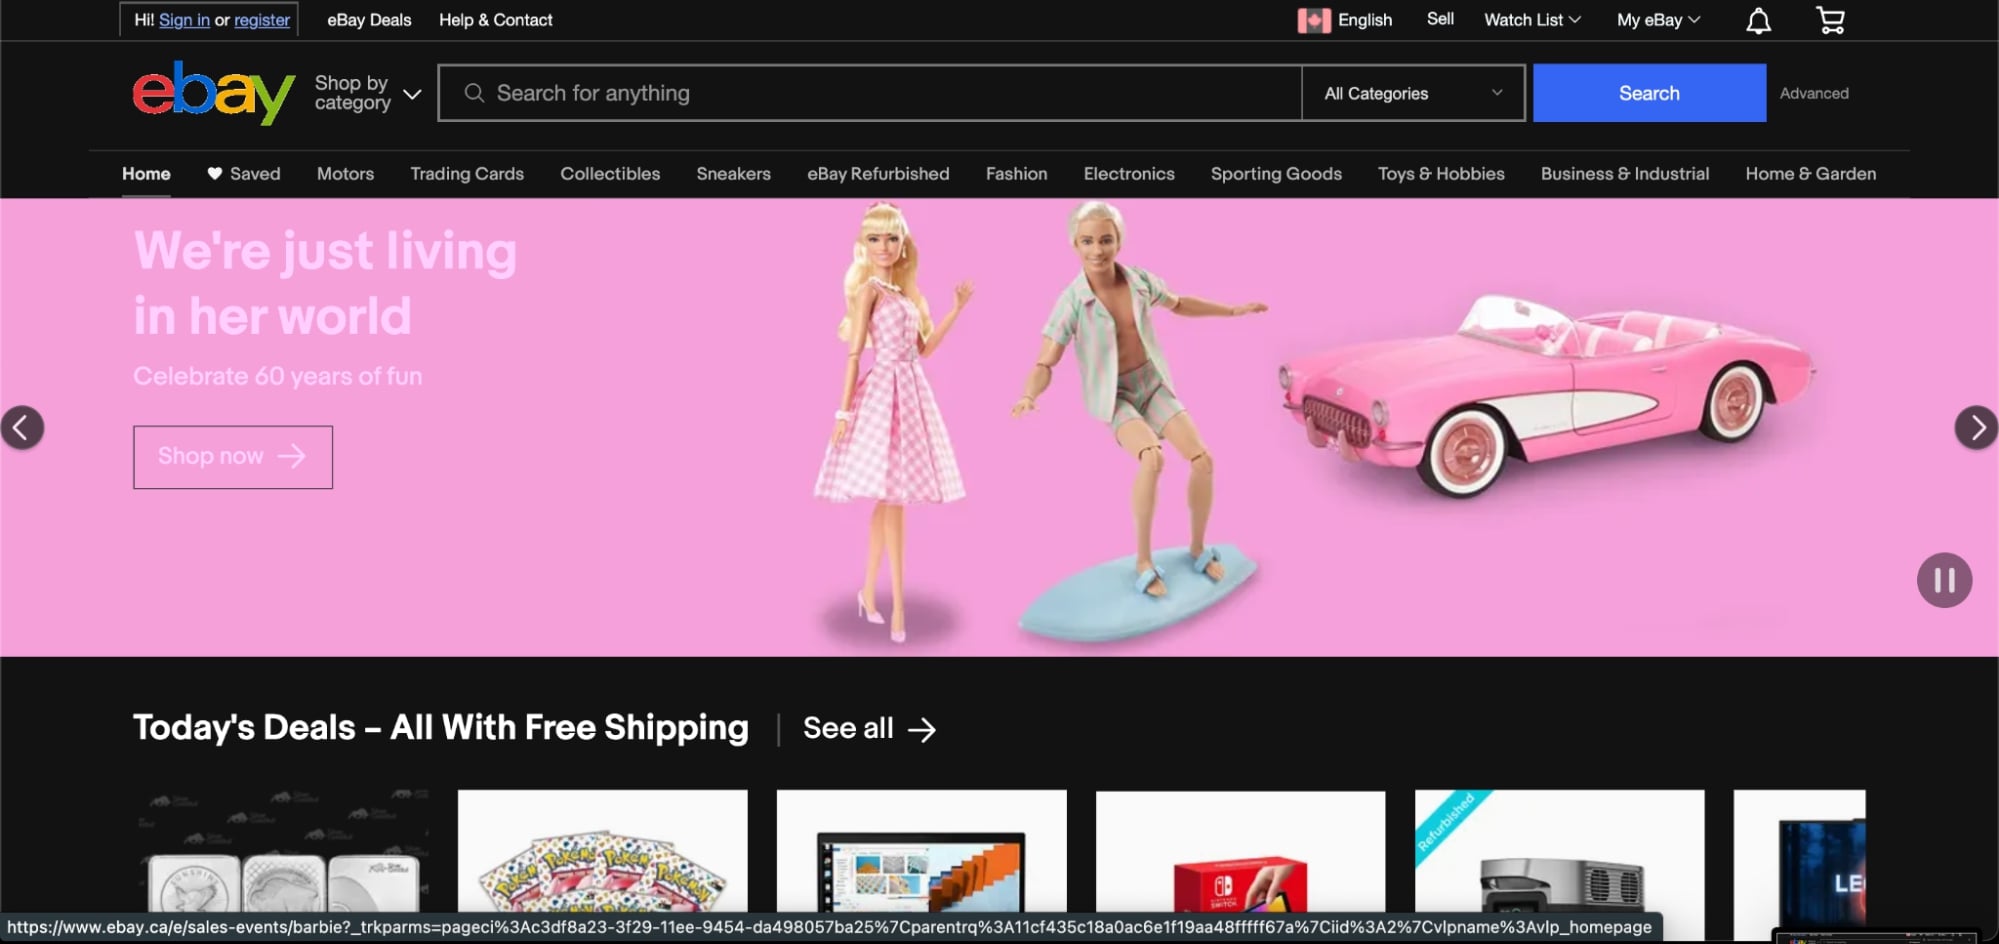Image resolution: width=1999 pixels, height=944 pixels.
Task: Click the arrow next to See all
Action: tap(922, 729)
